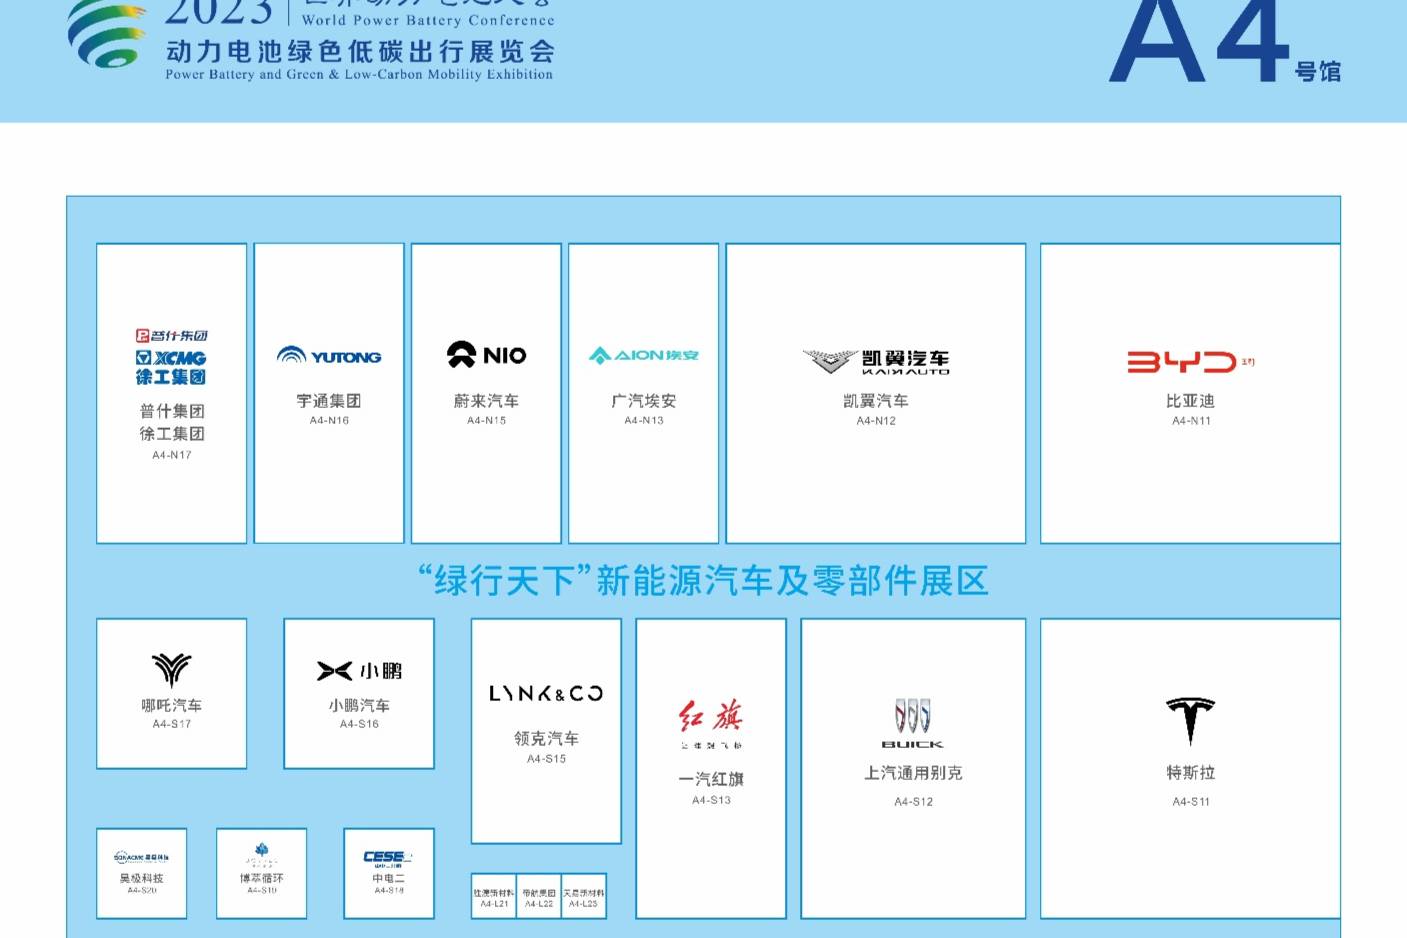Select the 昊极科技 booth label

click(141, 878)
